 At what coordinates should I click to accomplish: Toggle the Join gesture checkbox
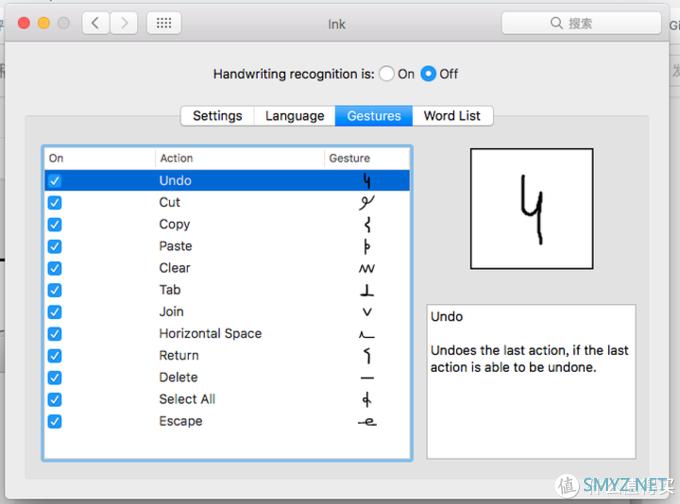pyautogui.click(x=55, y=312)
